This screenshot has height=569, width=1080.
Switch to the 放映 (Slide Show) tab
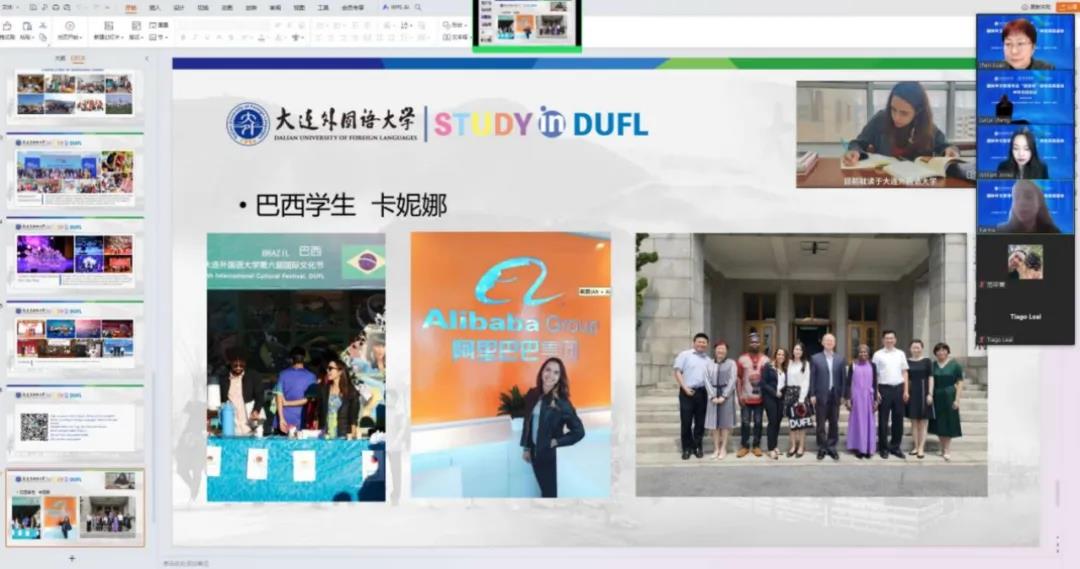(x=251, y=8)
